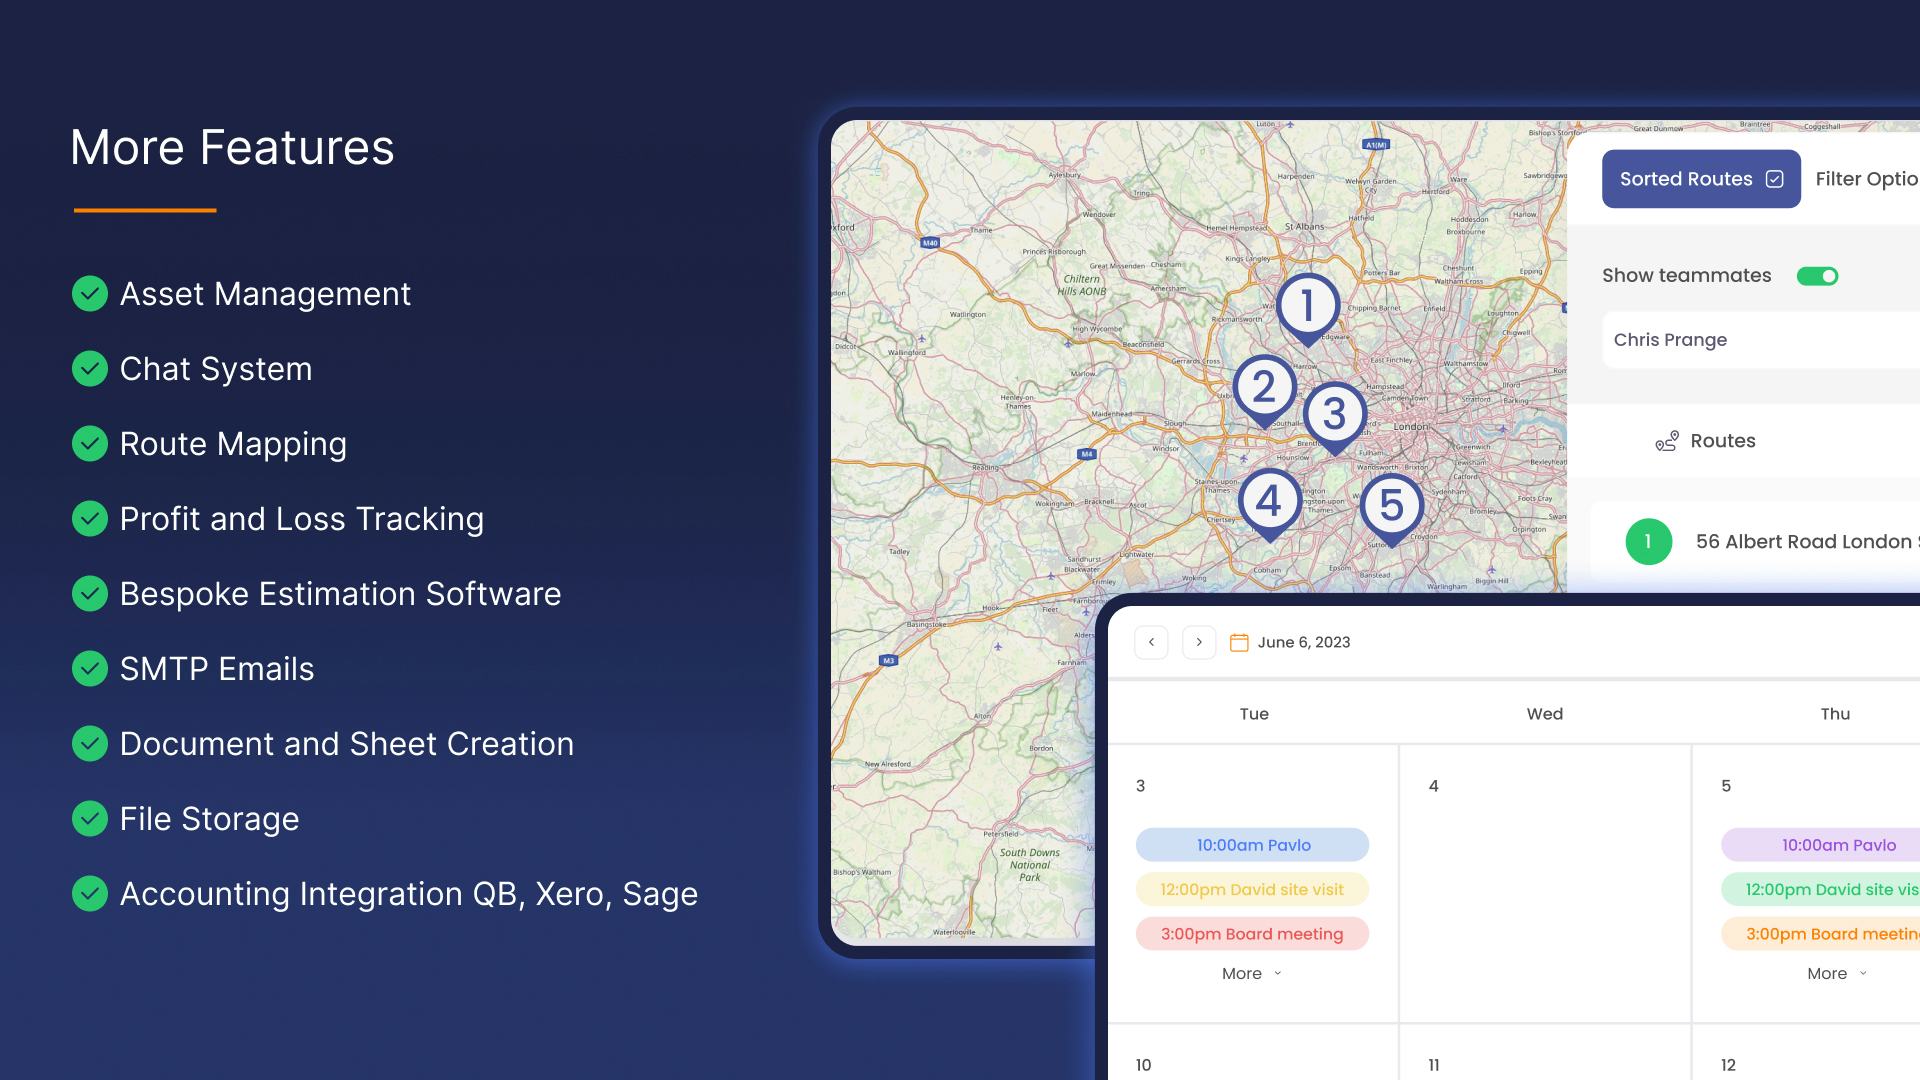Select map marker number 2
The height and width of the screenshot is (1080, 1920).
[x=1265, y=388]
